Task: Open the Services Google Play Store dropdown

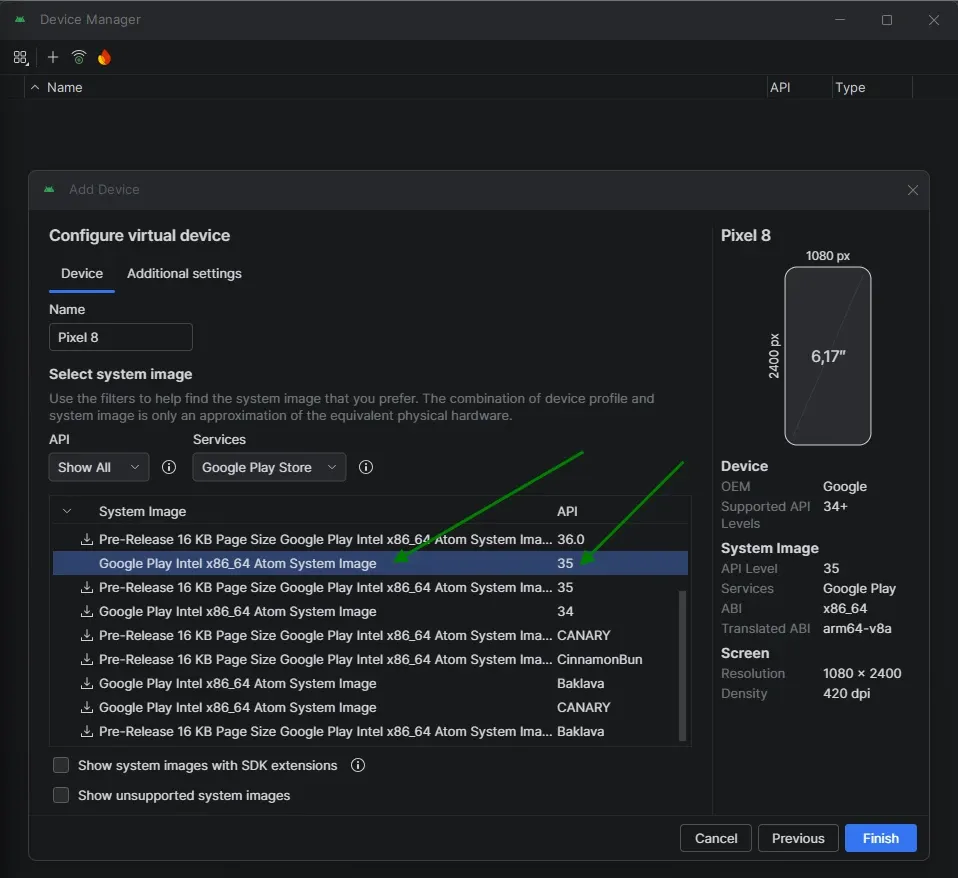Action: pos(269,467)
